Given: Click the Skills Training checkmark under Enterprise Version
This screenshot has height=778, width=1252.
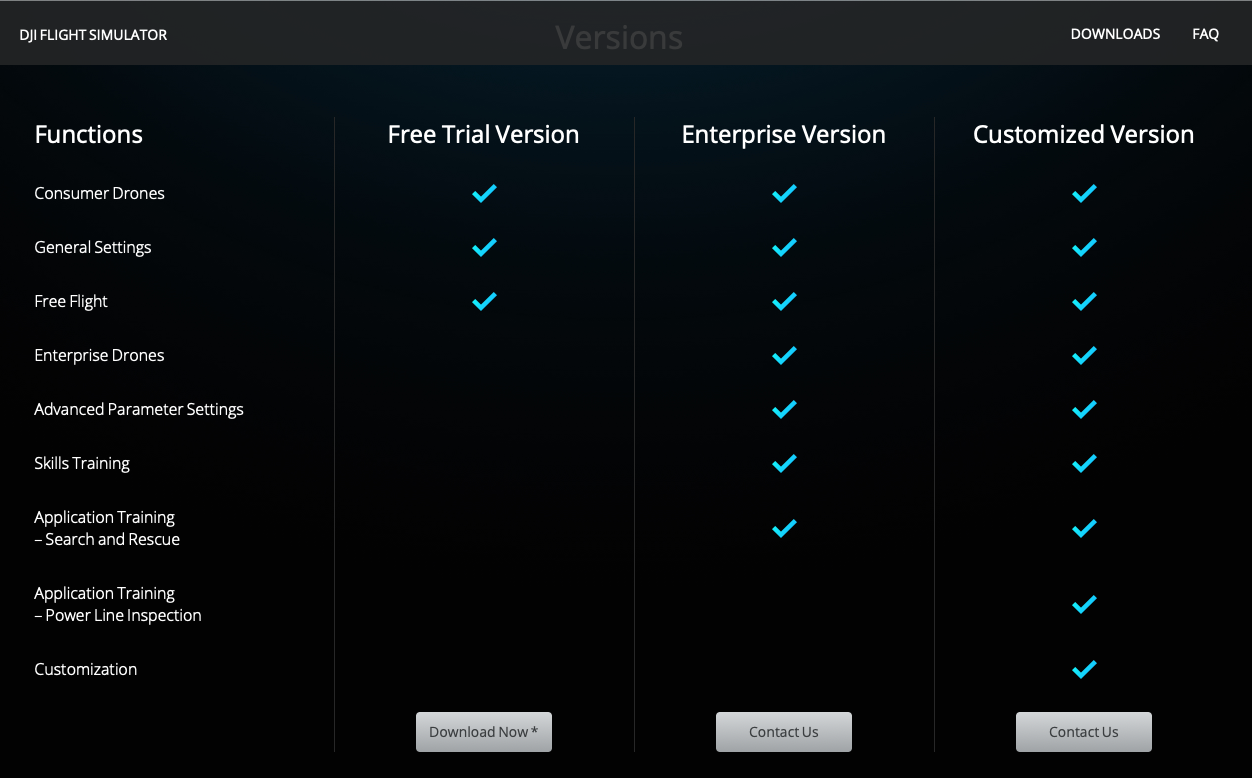Looking at the screenshot, I should coord(784,463).
